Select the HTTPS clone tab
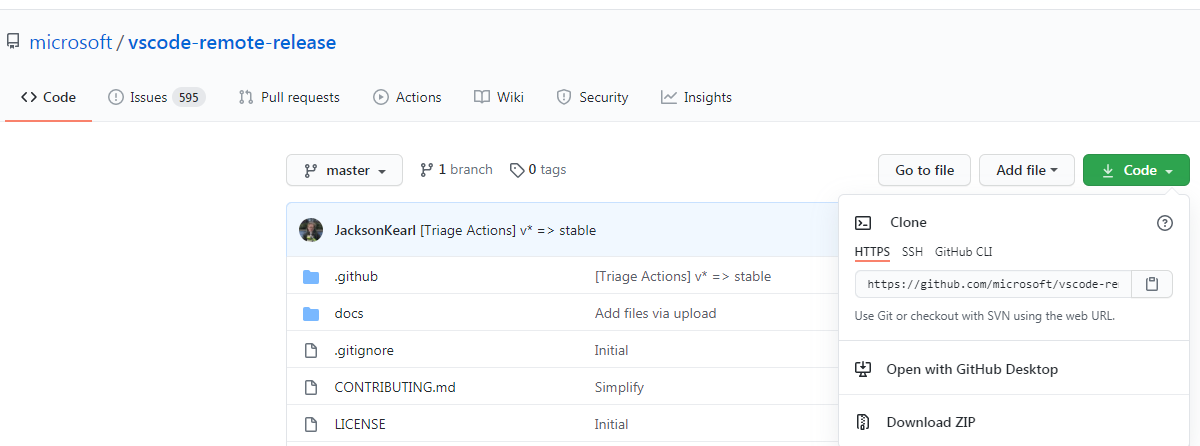Screen dimensions: 1200x446 (872, 252)
